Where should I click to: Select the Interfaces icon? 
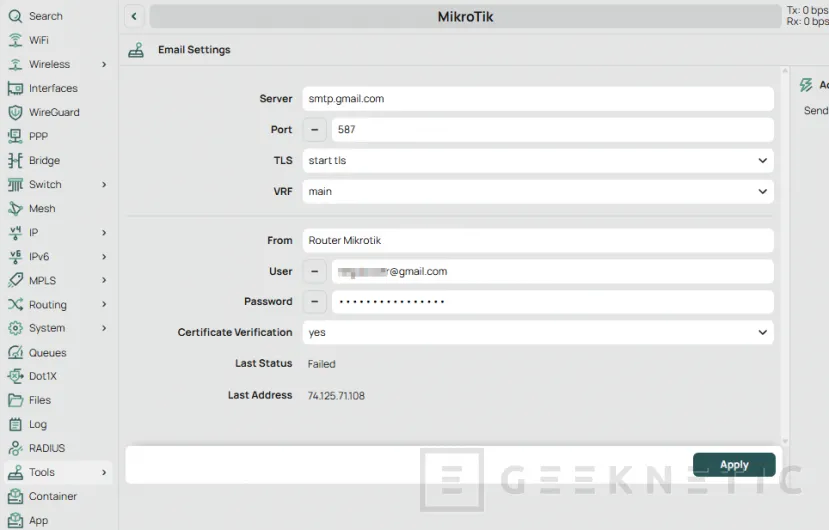15,88
